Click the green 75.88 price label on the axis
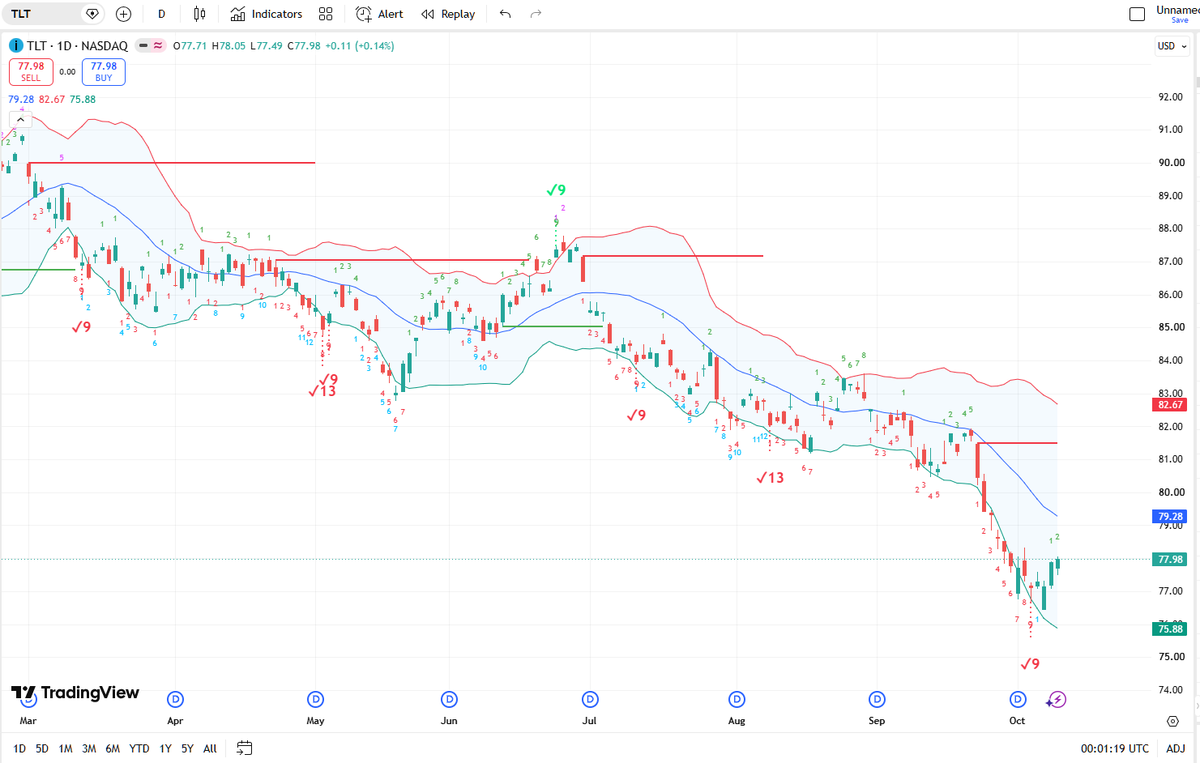Screen dimensions: 1200x763 pyautogui.click(x=1170, y=628)
